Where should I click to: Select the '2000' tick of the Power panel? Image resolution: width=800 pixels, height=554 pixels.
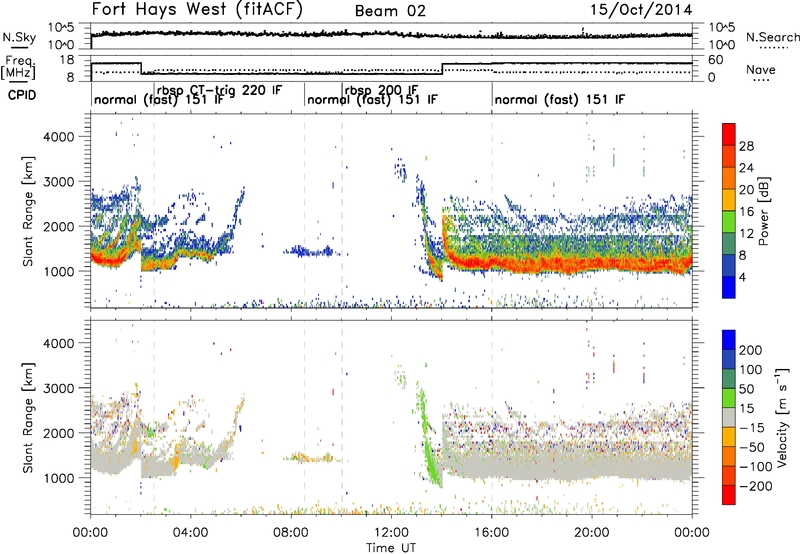pyautogui.click(x=58, y=226)
